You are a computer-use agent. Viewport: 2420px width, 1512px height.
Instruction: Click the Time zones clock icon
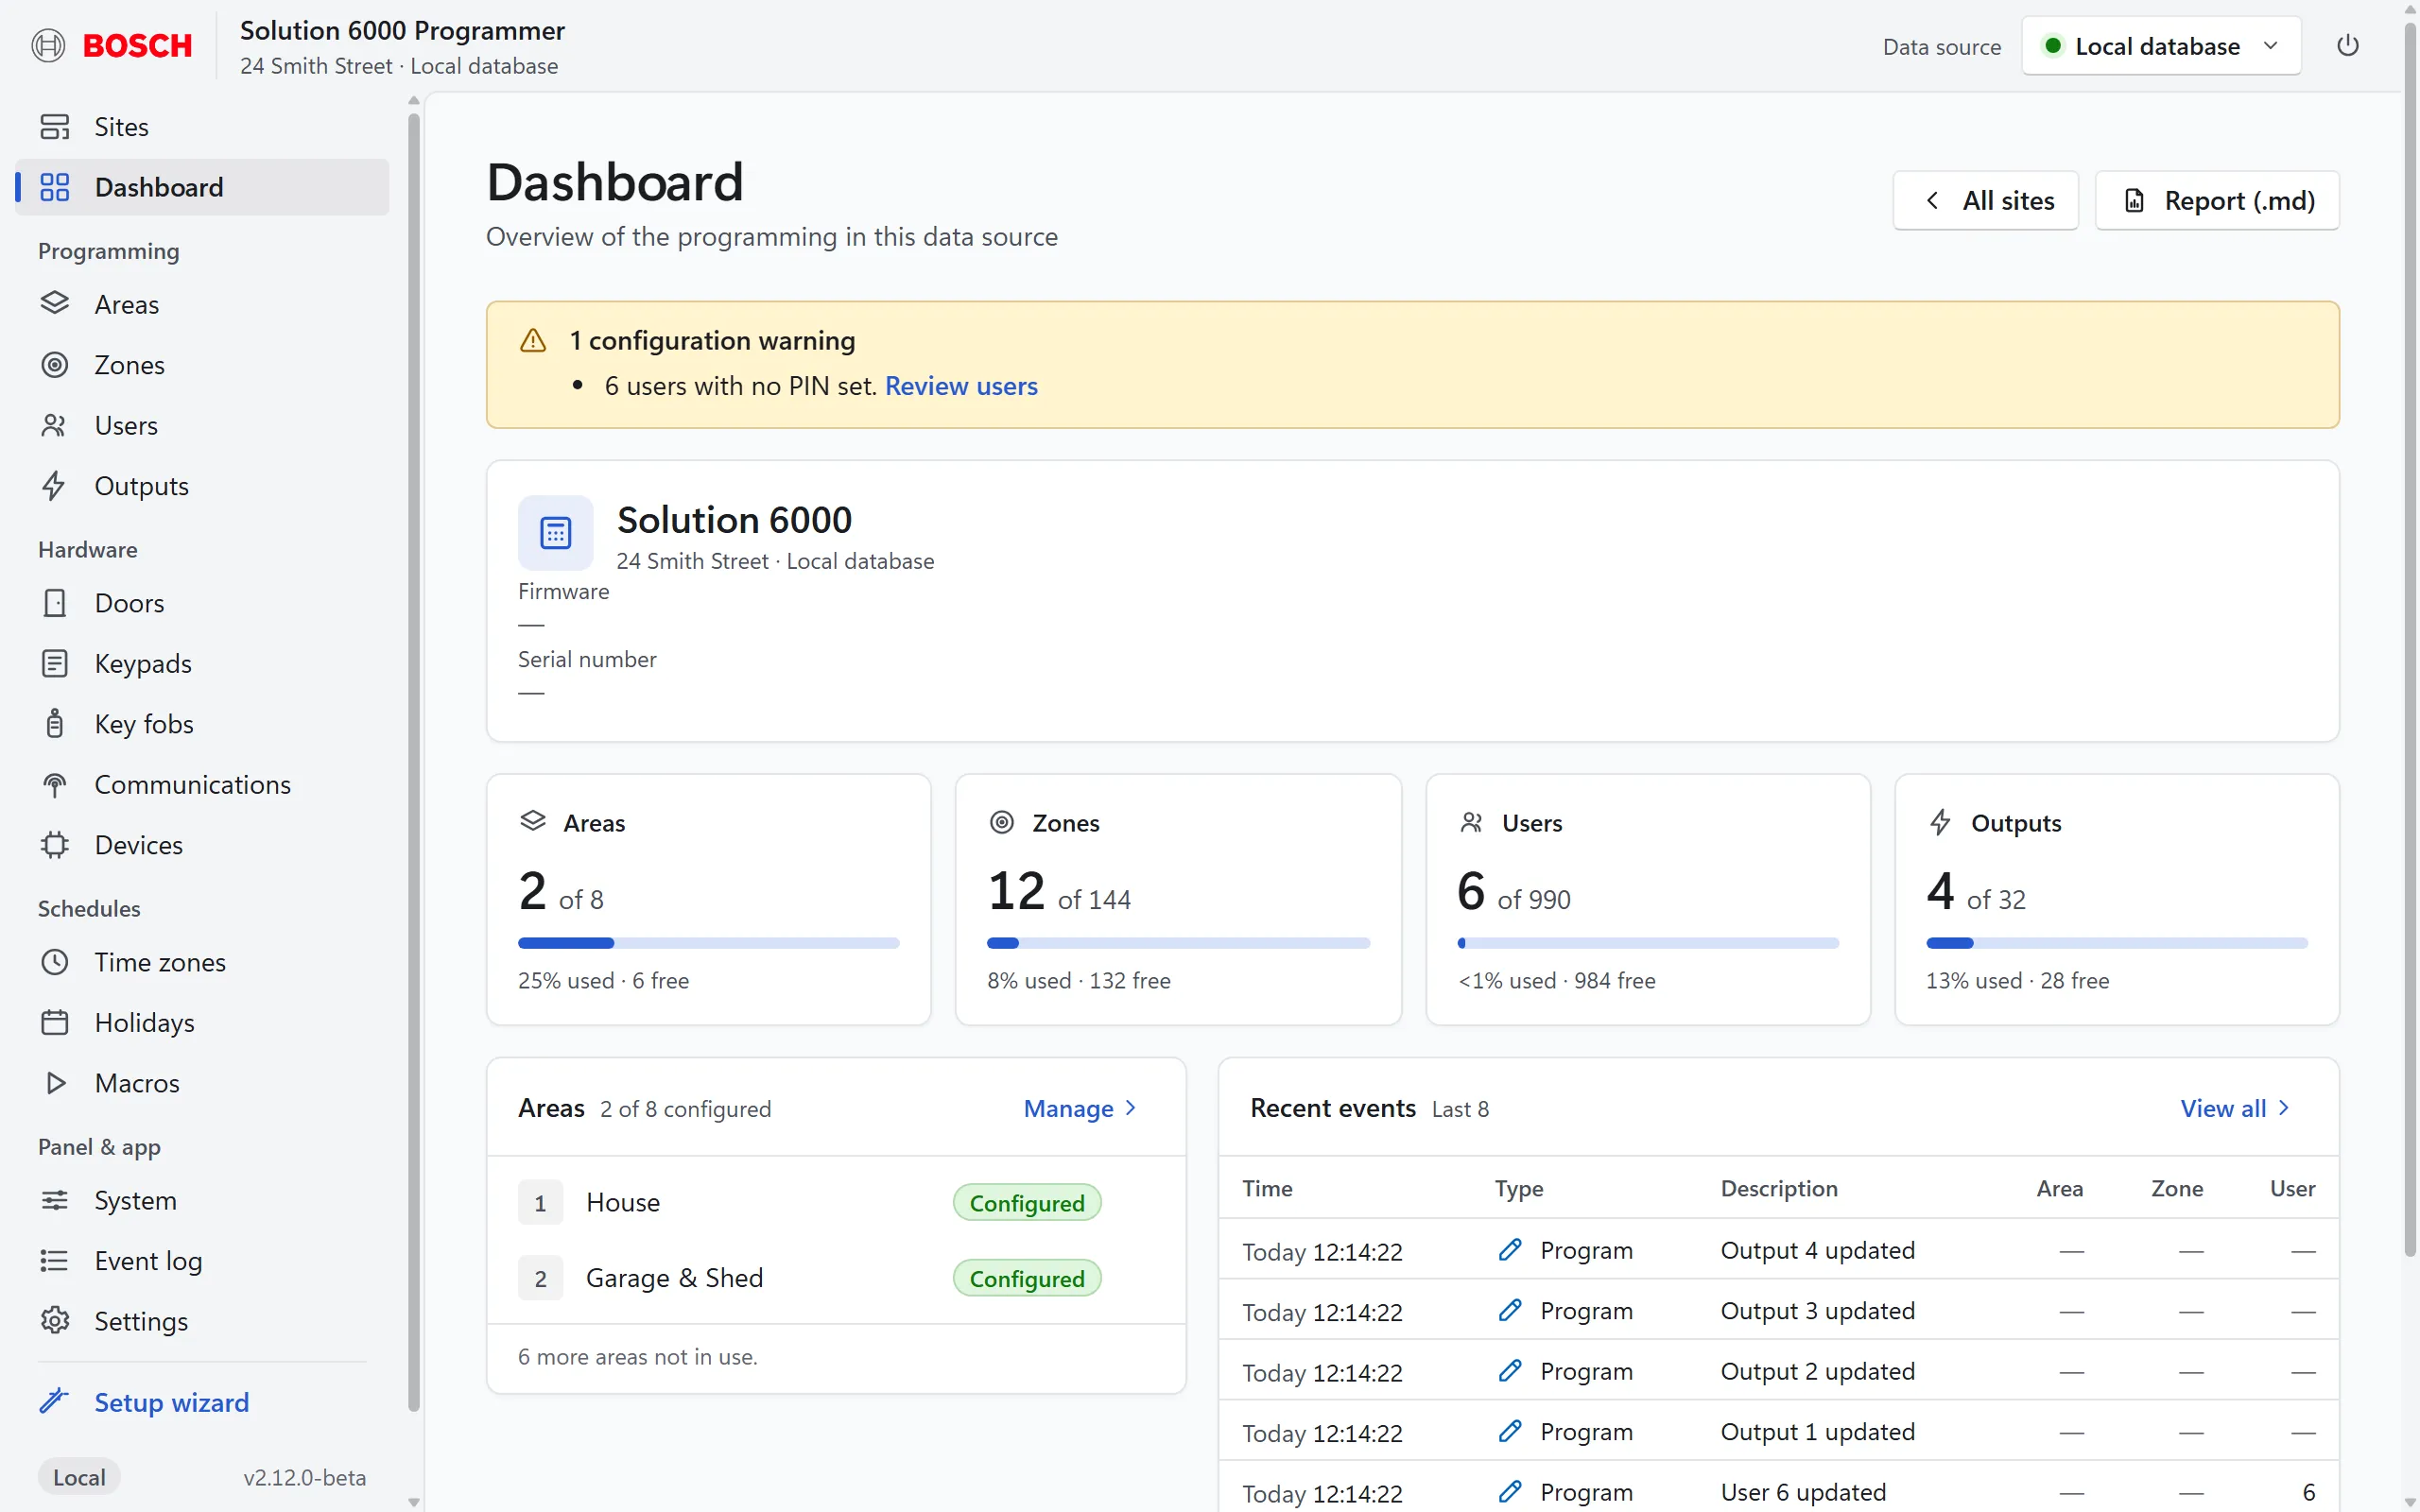(54, 962)
